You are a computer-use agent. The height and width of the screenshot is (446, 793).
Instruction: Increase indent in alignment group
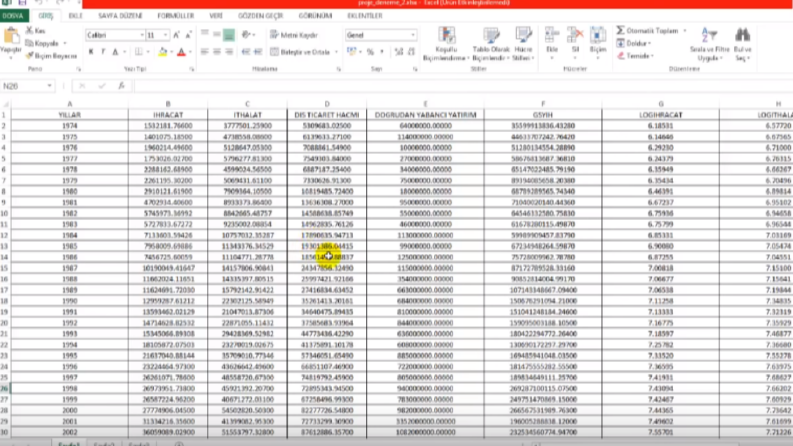click(x=258, y=52)
